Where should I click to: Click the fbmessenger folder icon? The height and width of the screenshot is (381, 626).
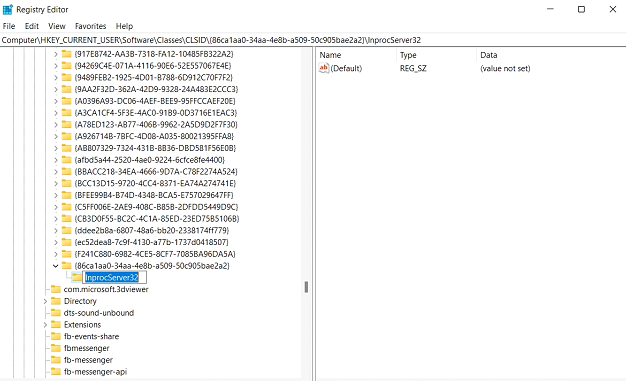tap(56, 348)
